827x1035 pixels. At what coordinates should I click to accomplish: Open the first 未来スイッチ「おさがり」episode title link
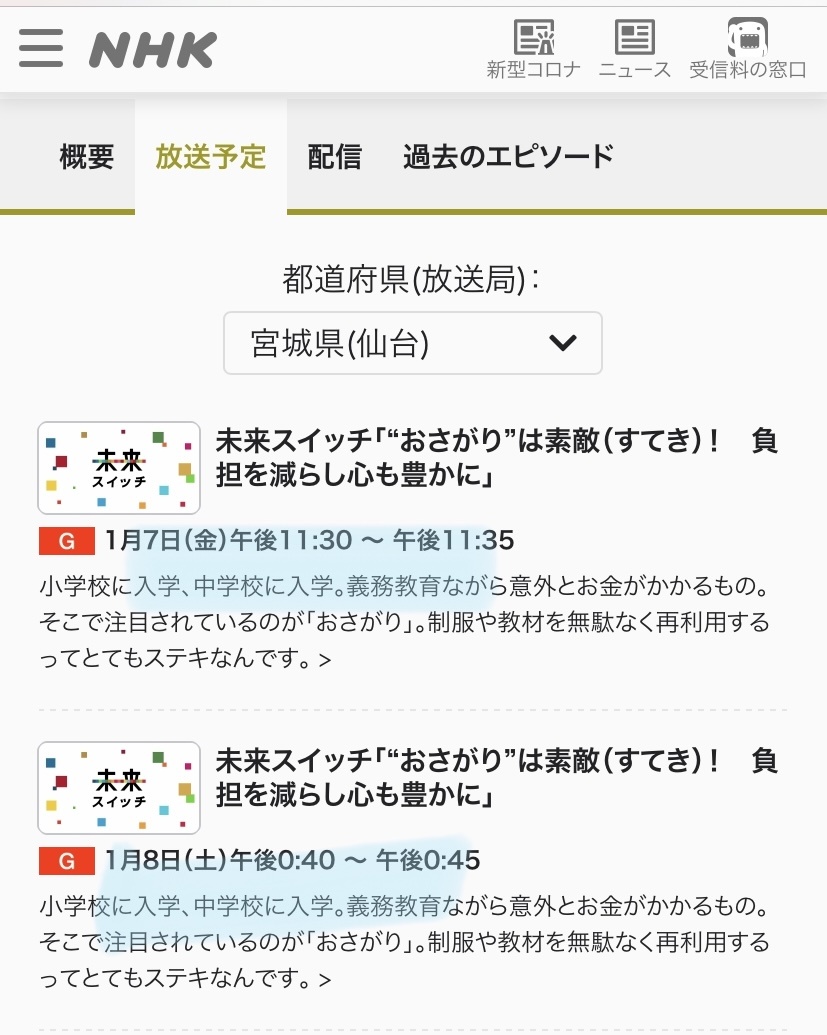(496, 457)
